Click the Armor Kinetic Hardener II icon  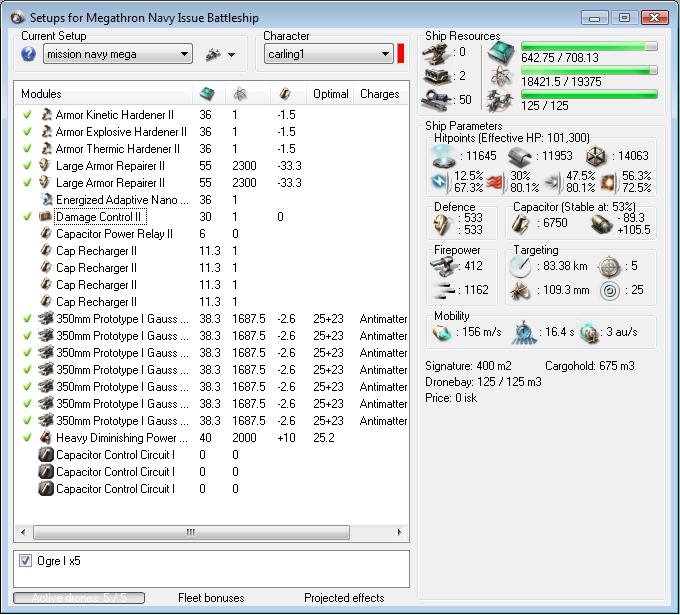46,115
